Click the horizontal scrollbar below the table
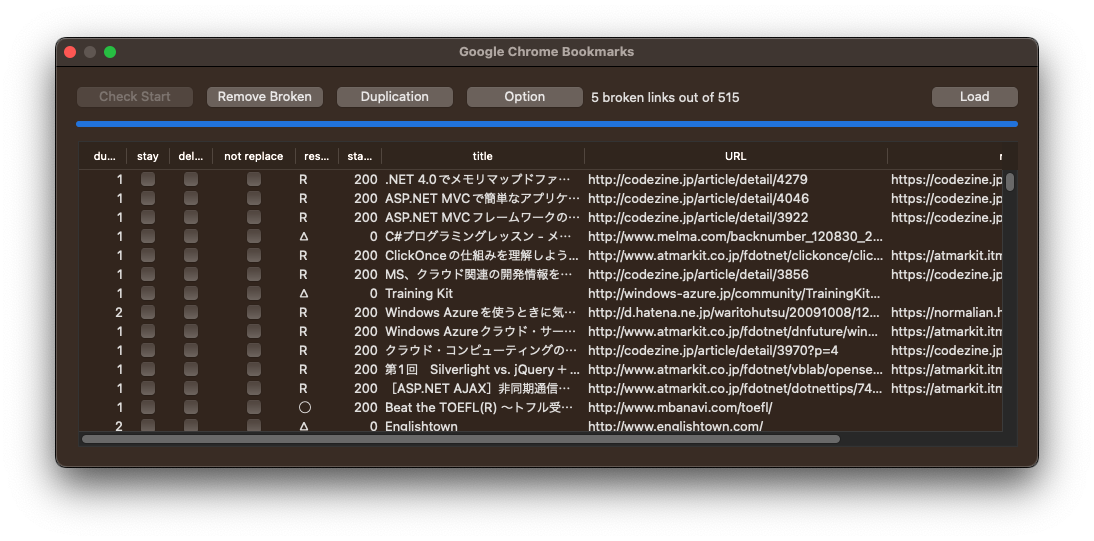The image size is (1094, 541). coord(460,439)
